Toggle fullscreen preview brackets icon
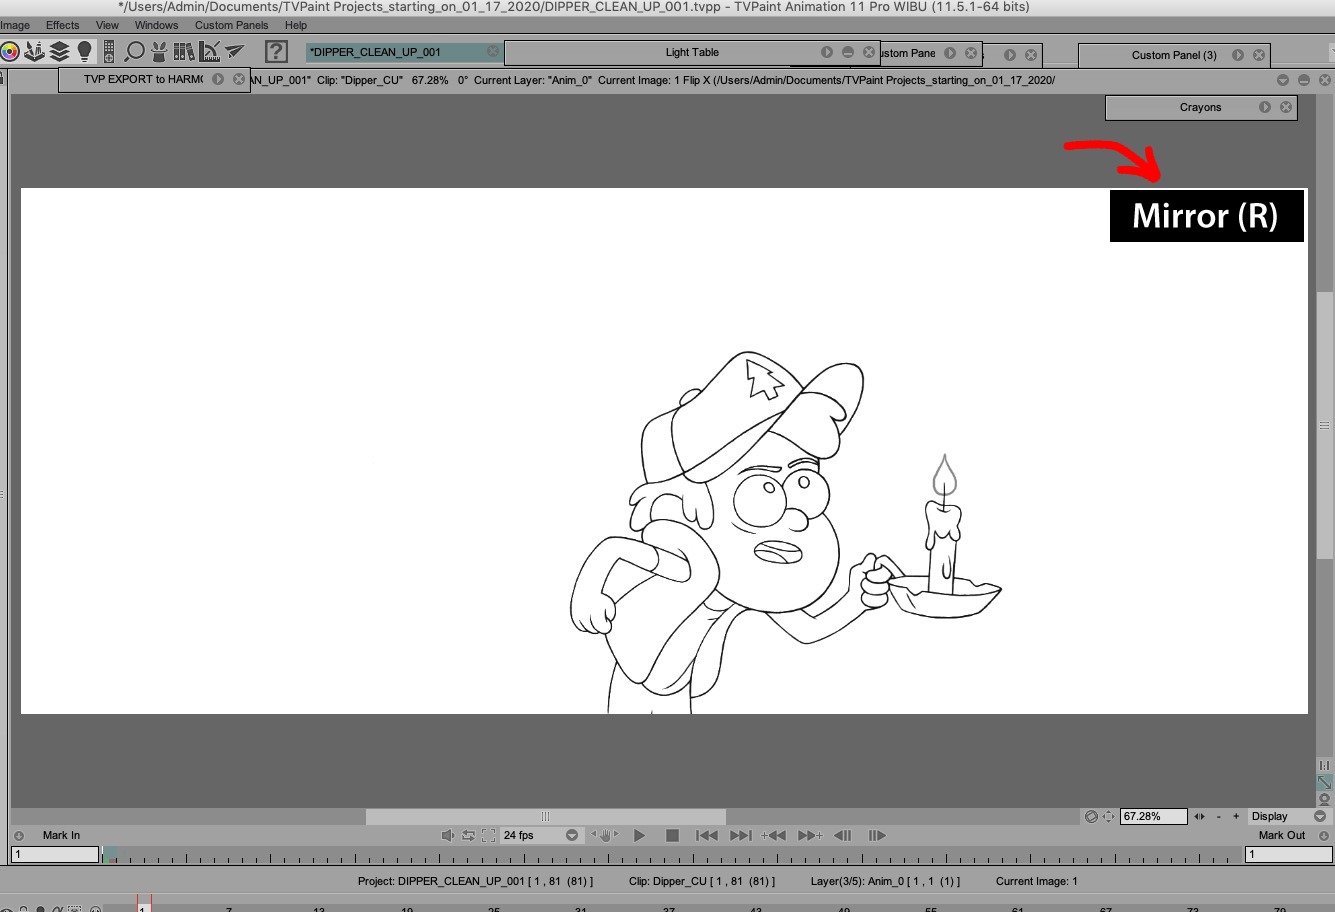 coord(489,835)
